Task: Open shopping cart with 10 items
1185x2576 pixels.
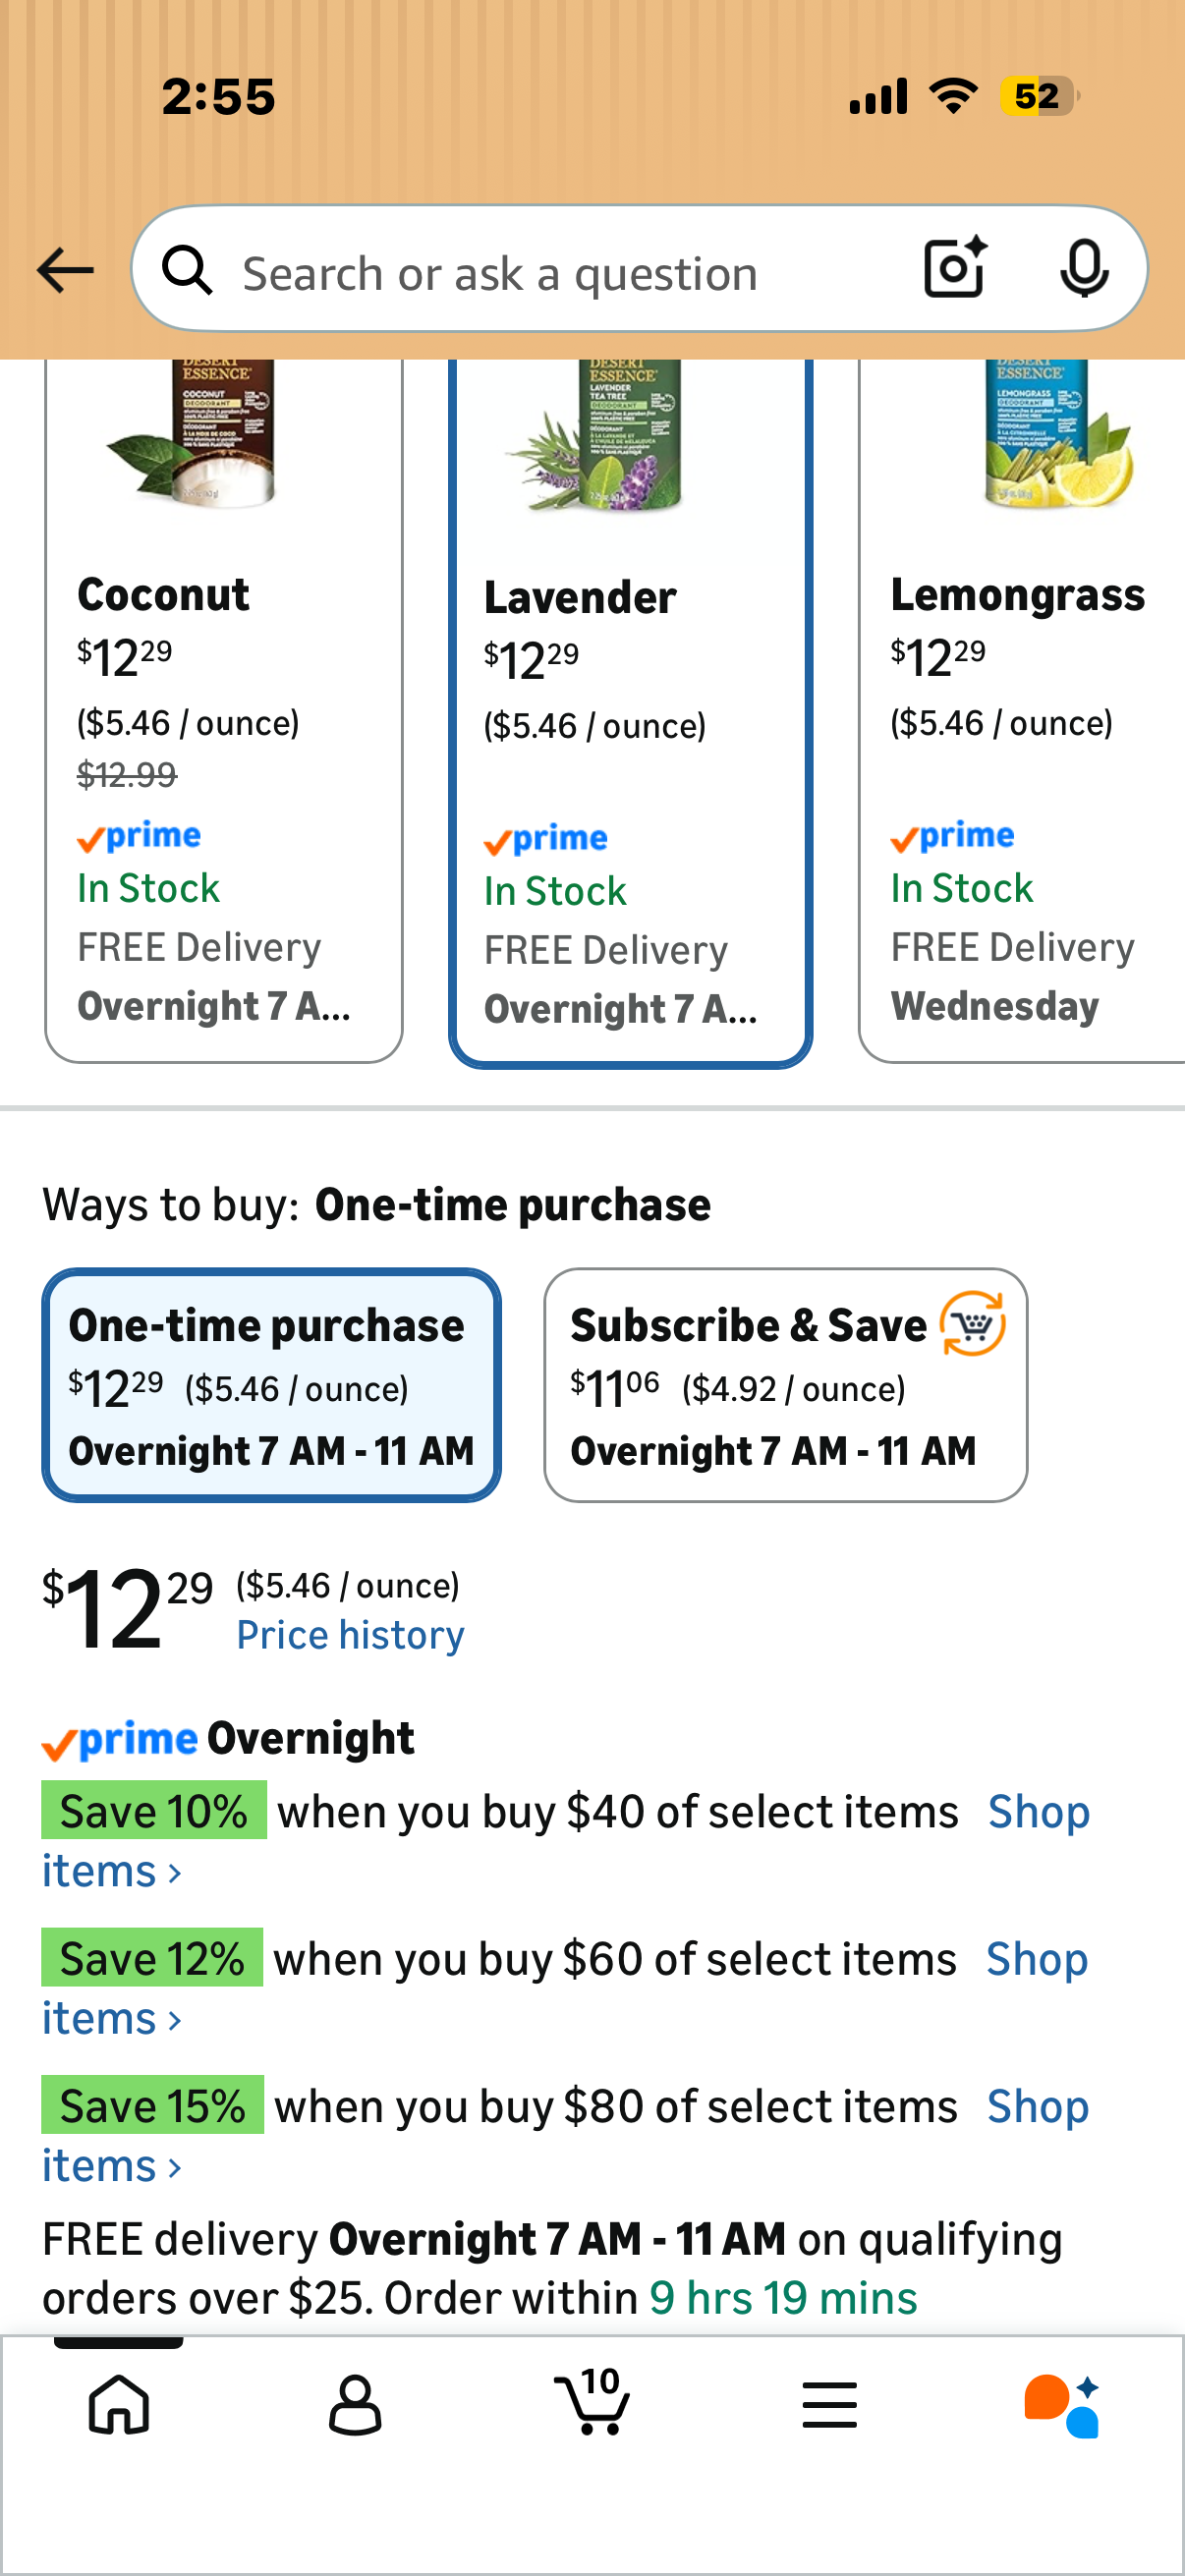Action: [592, 2401]
